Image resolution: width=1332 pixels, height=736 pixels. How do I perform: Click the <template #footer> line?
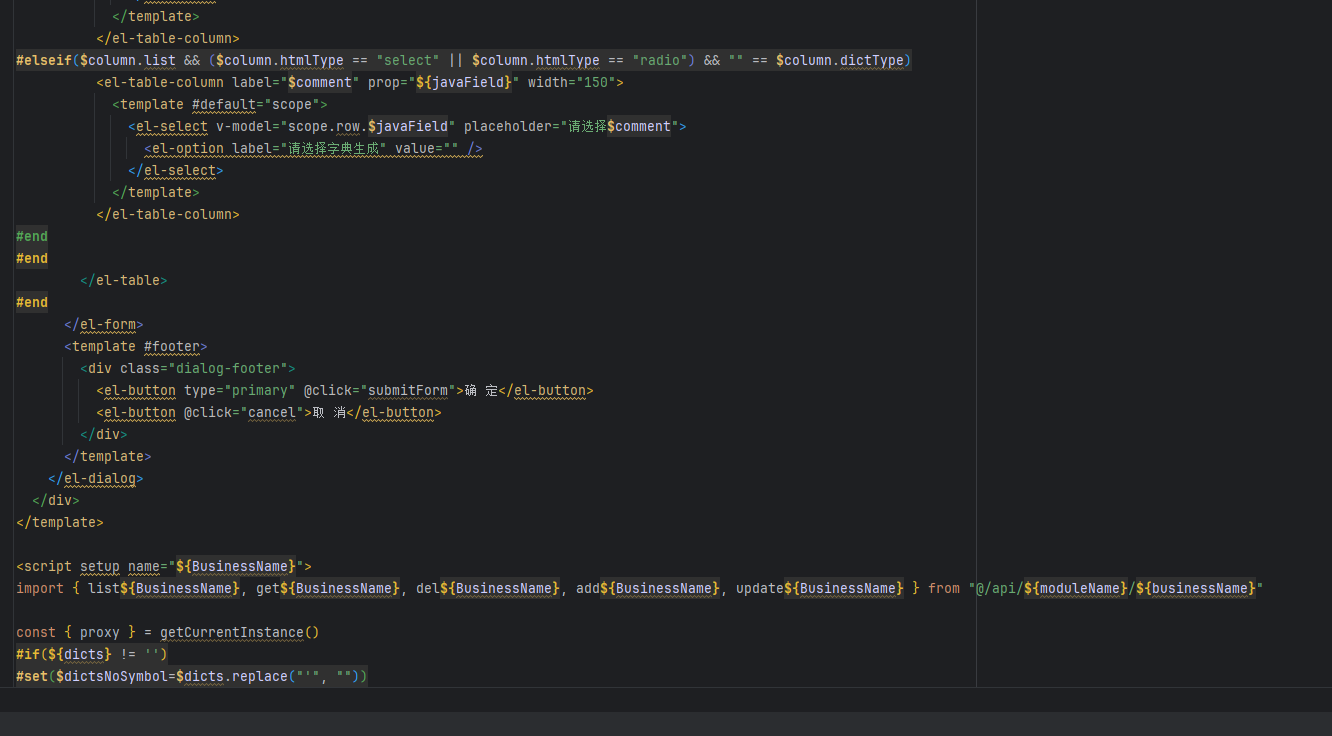(136, 347)
